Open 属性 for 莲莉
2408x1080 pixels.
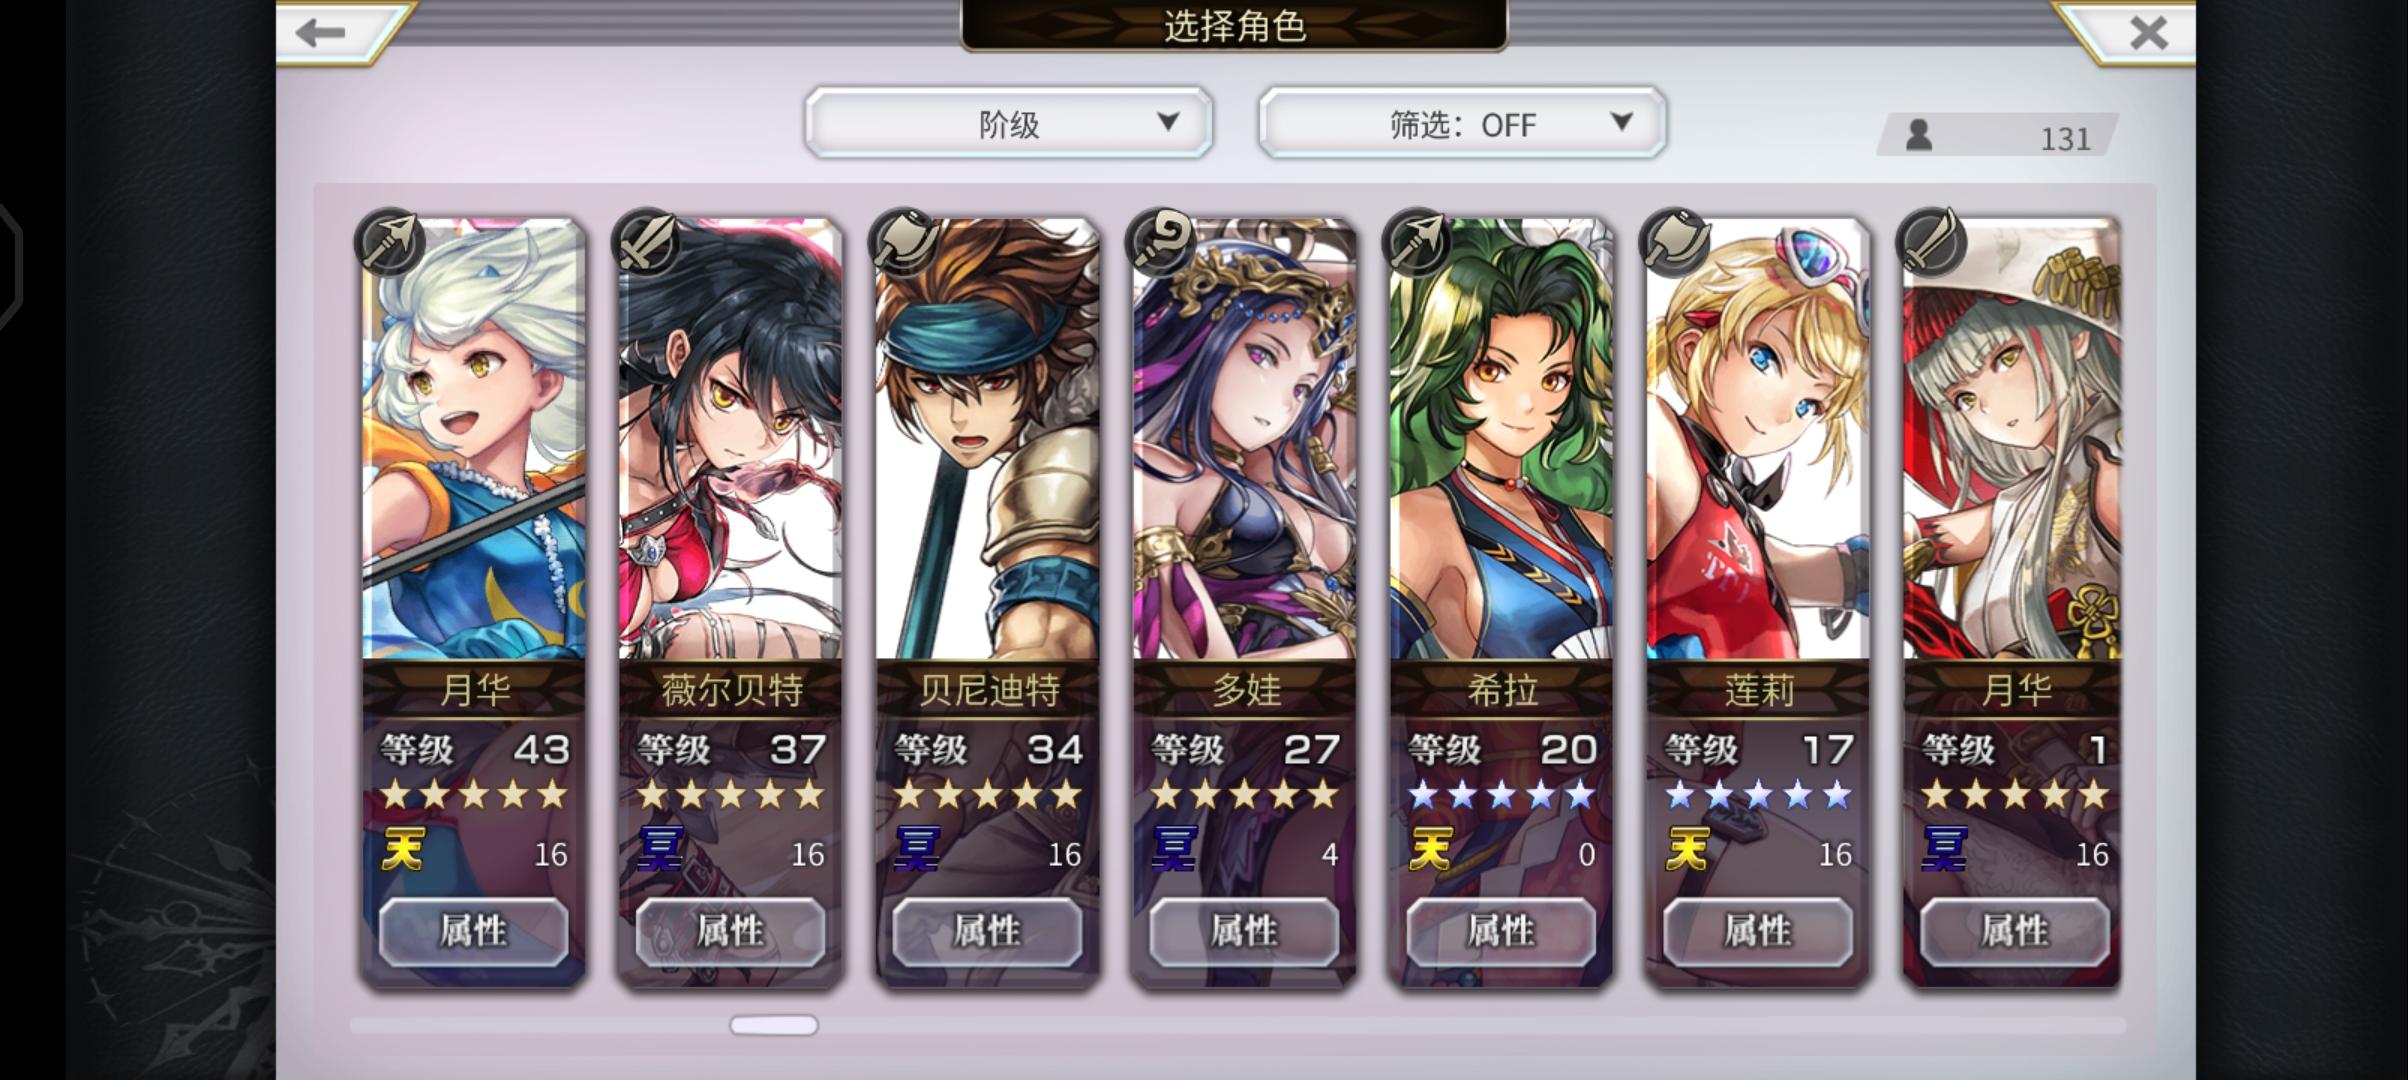(1758, 931)
